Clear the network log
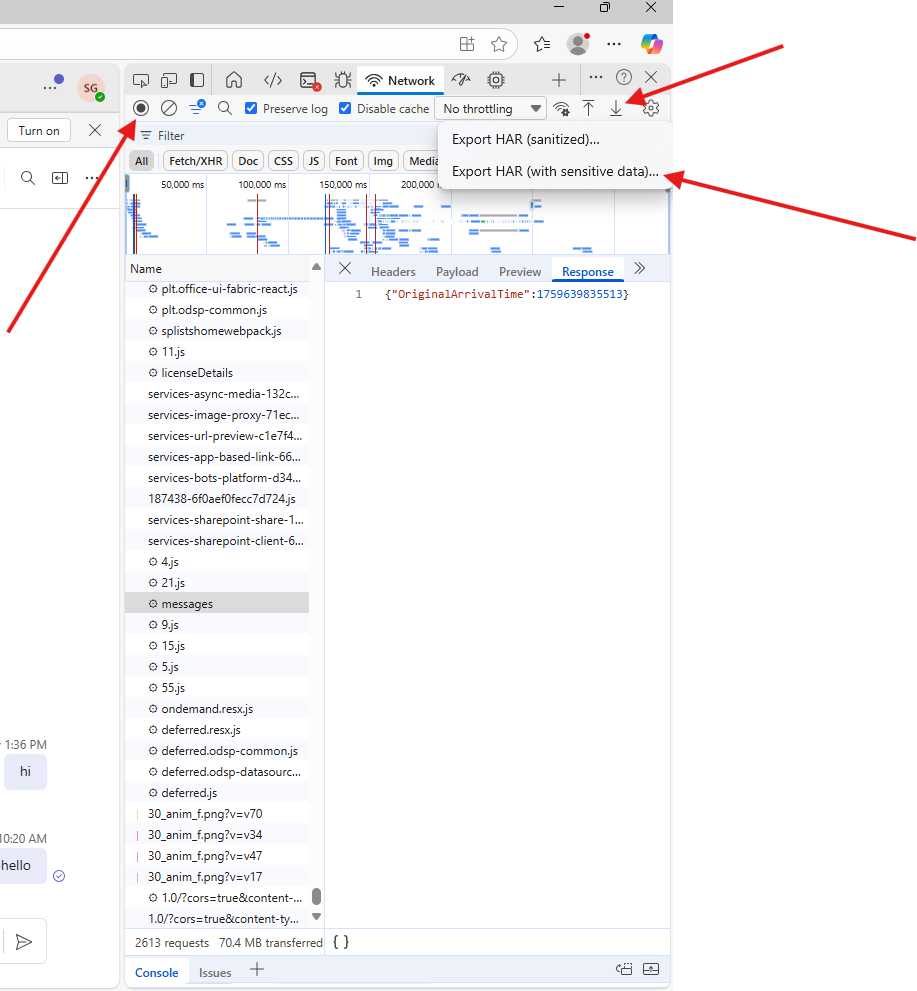 pyautogui.click(x=169, y=108)
